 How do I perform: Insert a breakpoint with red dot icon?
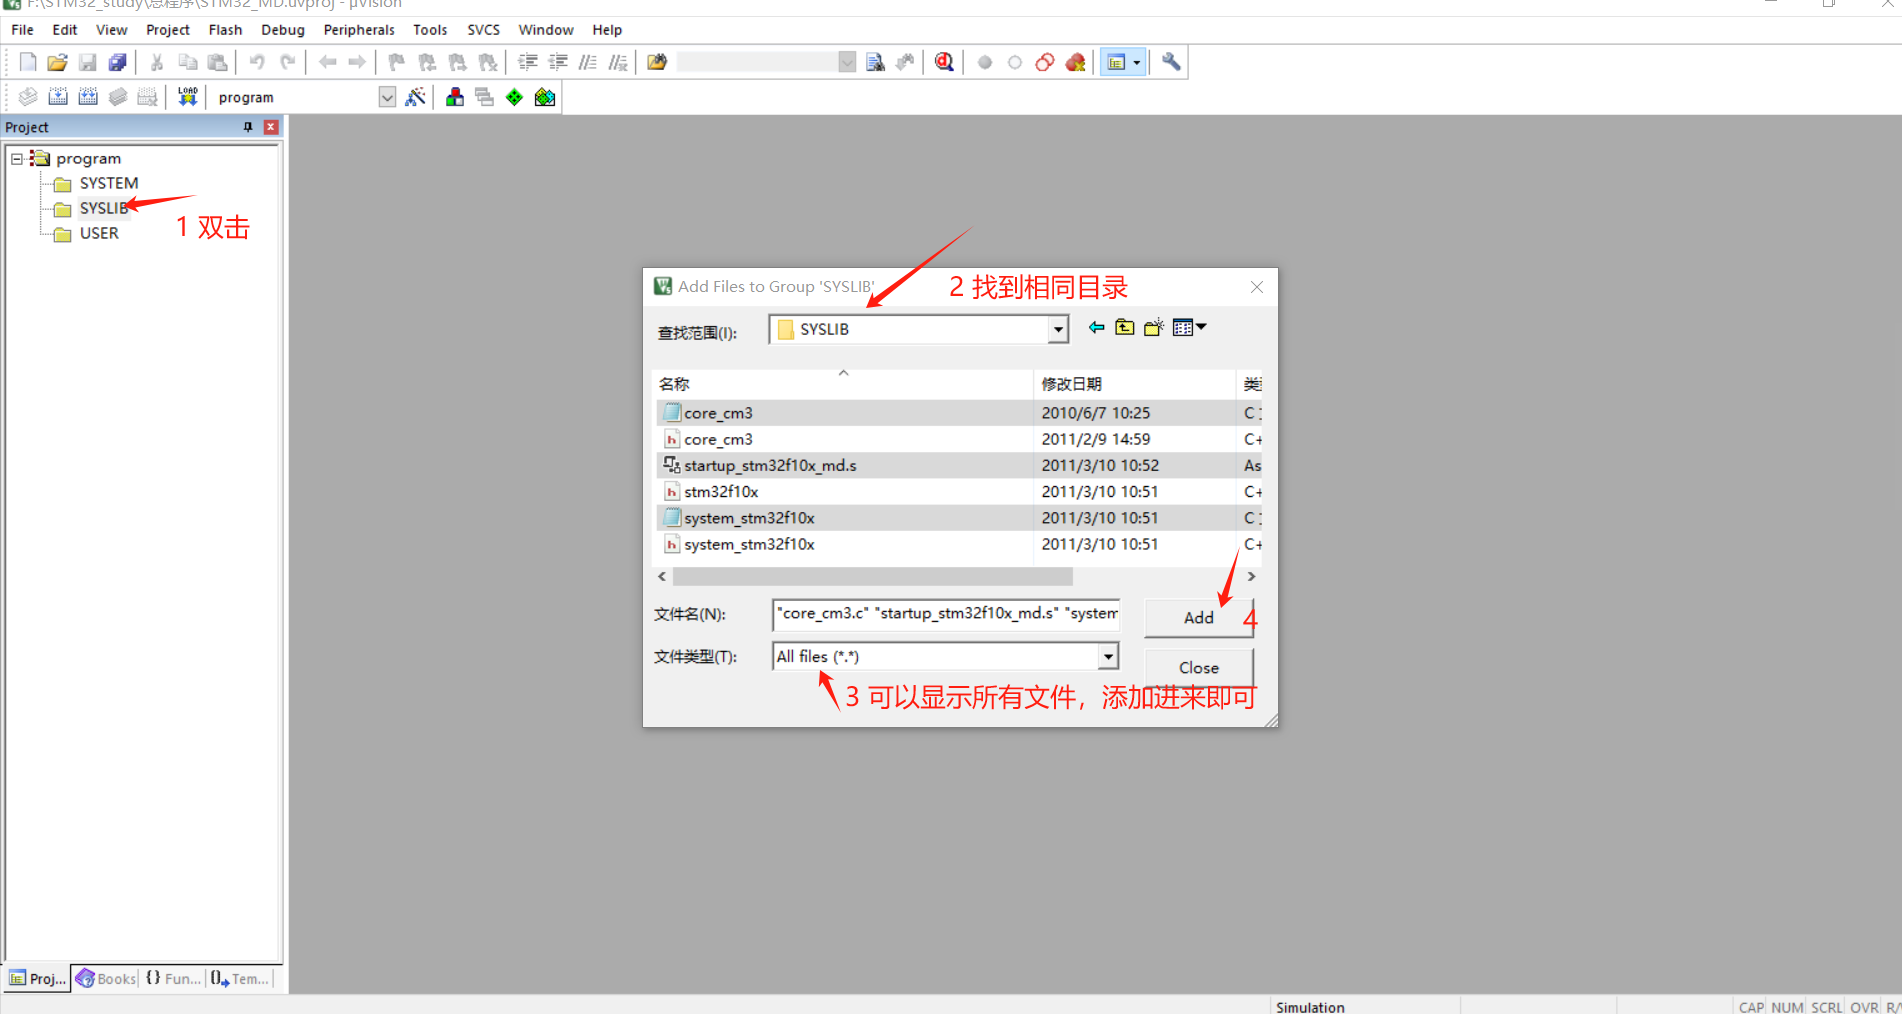click(985, 62)
